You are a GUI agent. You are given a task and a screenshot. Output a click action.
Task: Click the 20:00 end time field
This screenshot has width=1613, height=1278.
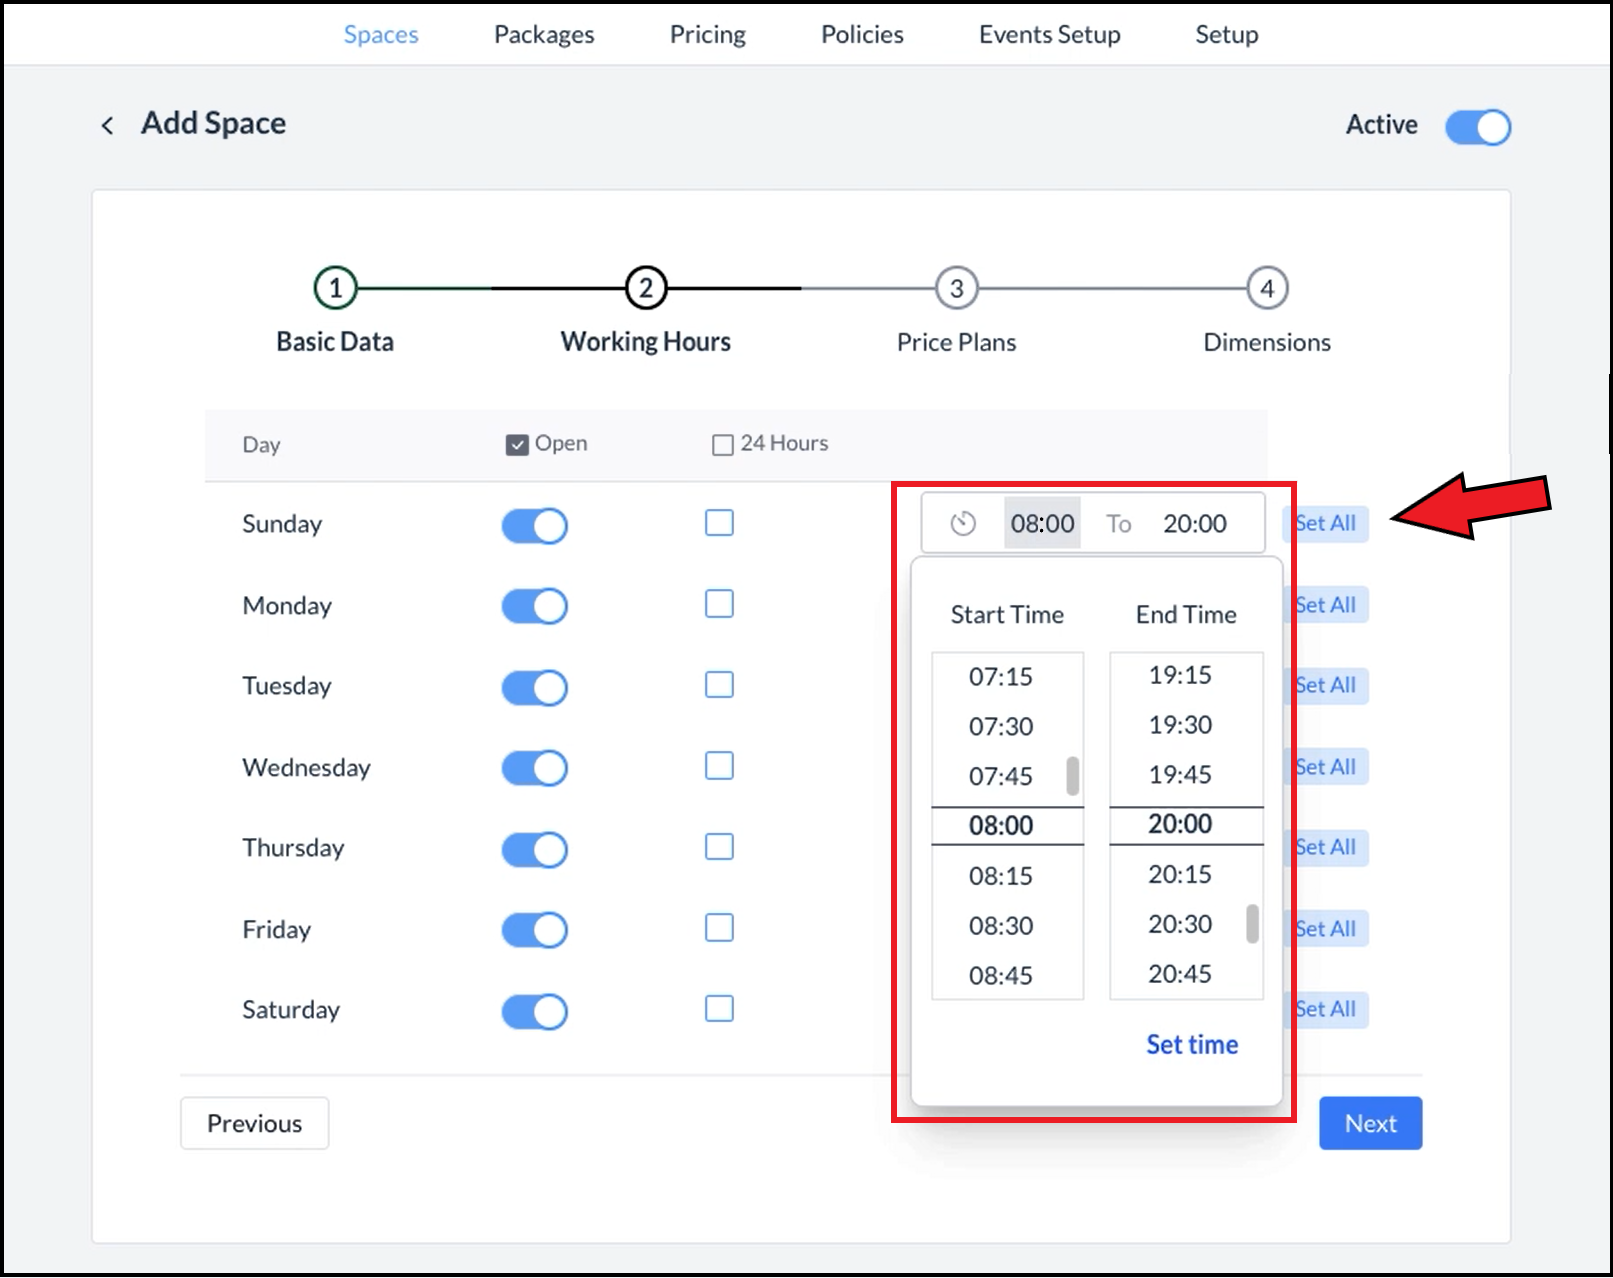click(1194, 523)
